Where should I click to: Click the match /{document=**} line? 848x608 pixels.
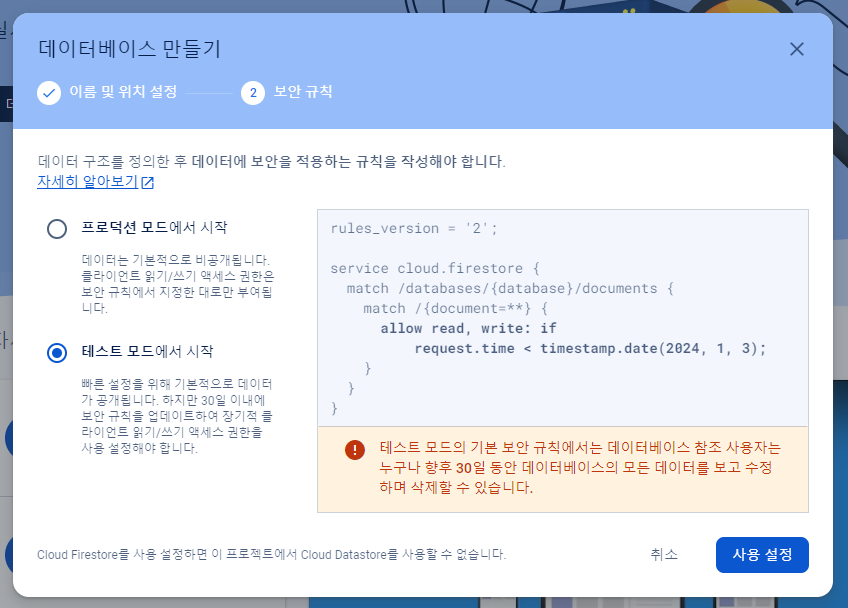(x=455, y=308)
